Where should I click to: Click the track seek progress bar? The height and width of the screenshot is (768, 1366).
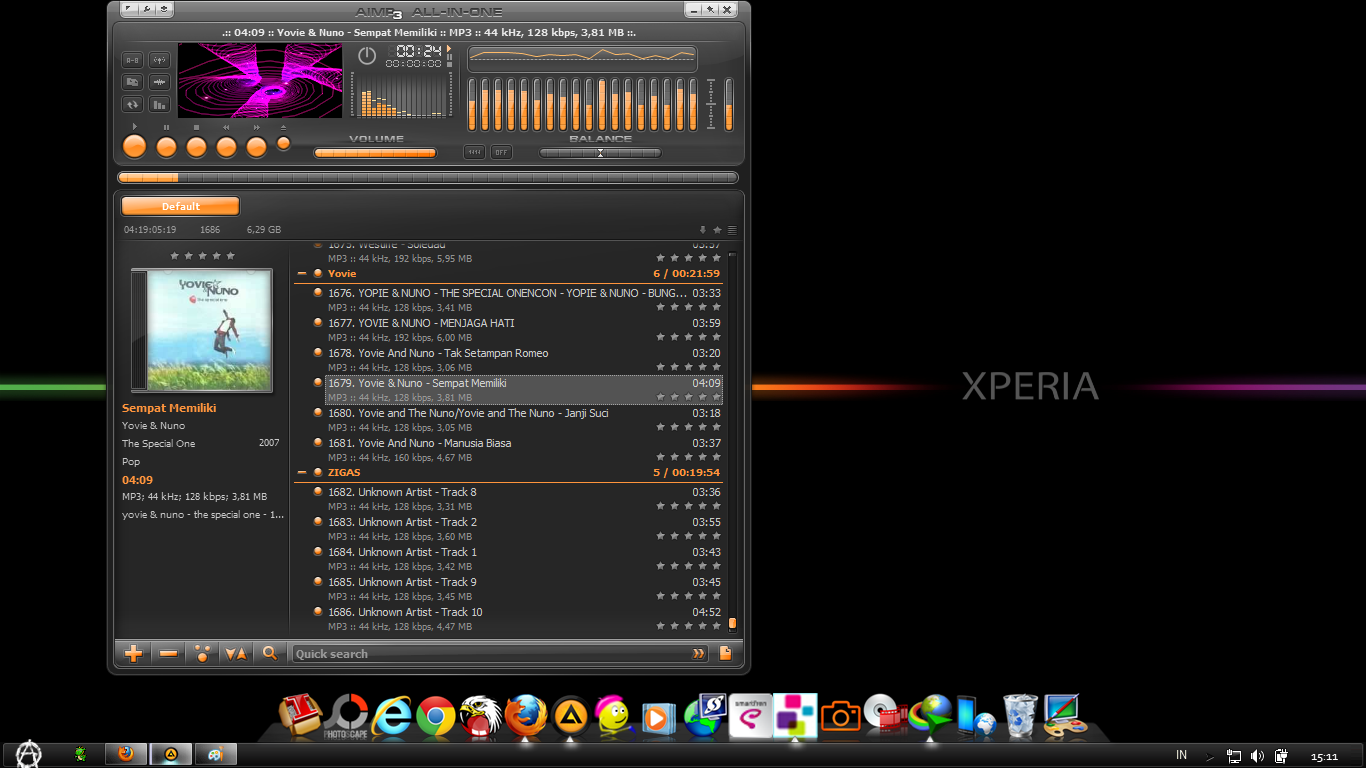(x=428, y=177)
